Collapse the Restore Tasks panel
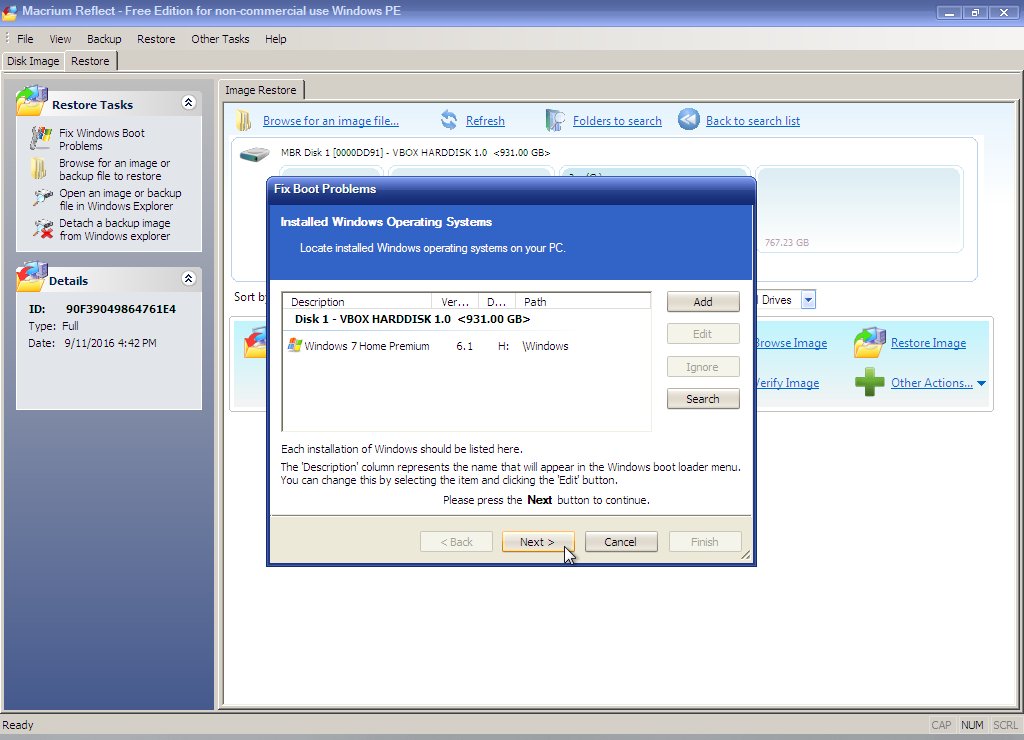This screenshot has width=1024, height=740. 188,103
